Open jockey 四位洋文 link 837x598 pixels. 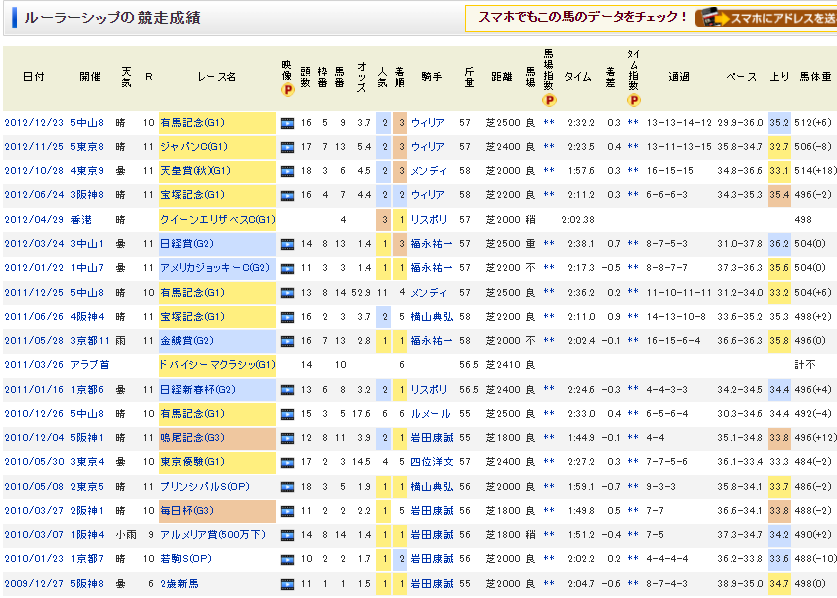click(431, 461)
